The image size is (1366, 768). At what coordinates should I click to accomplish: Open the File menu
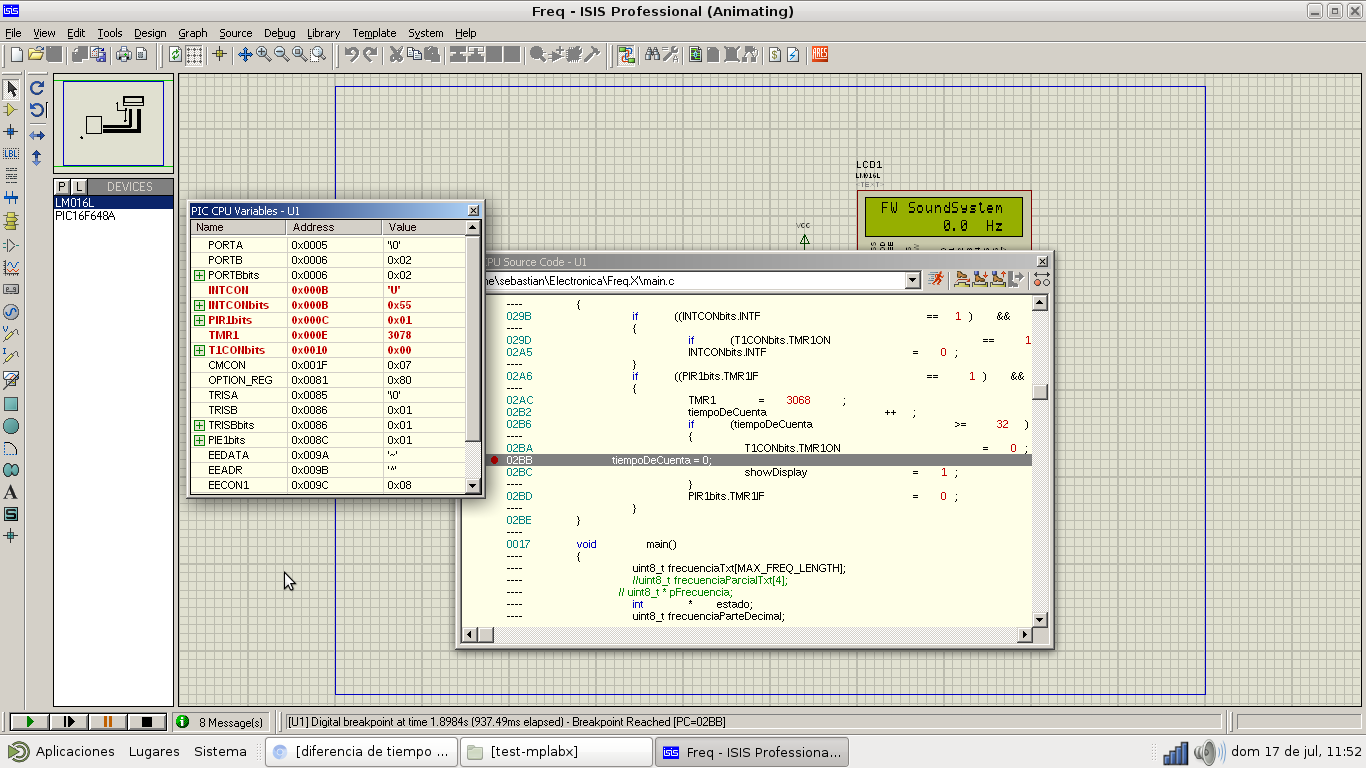point(13,33)
